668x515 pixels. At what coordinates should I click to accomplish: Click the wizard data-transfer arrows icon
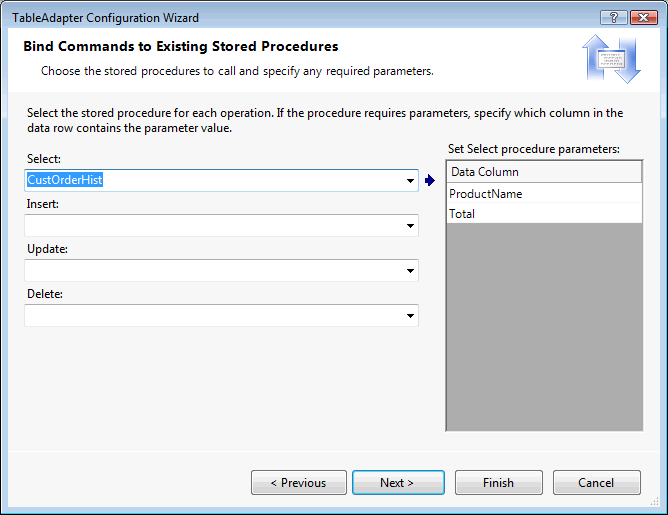coord(612,59)
